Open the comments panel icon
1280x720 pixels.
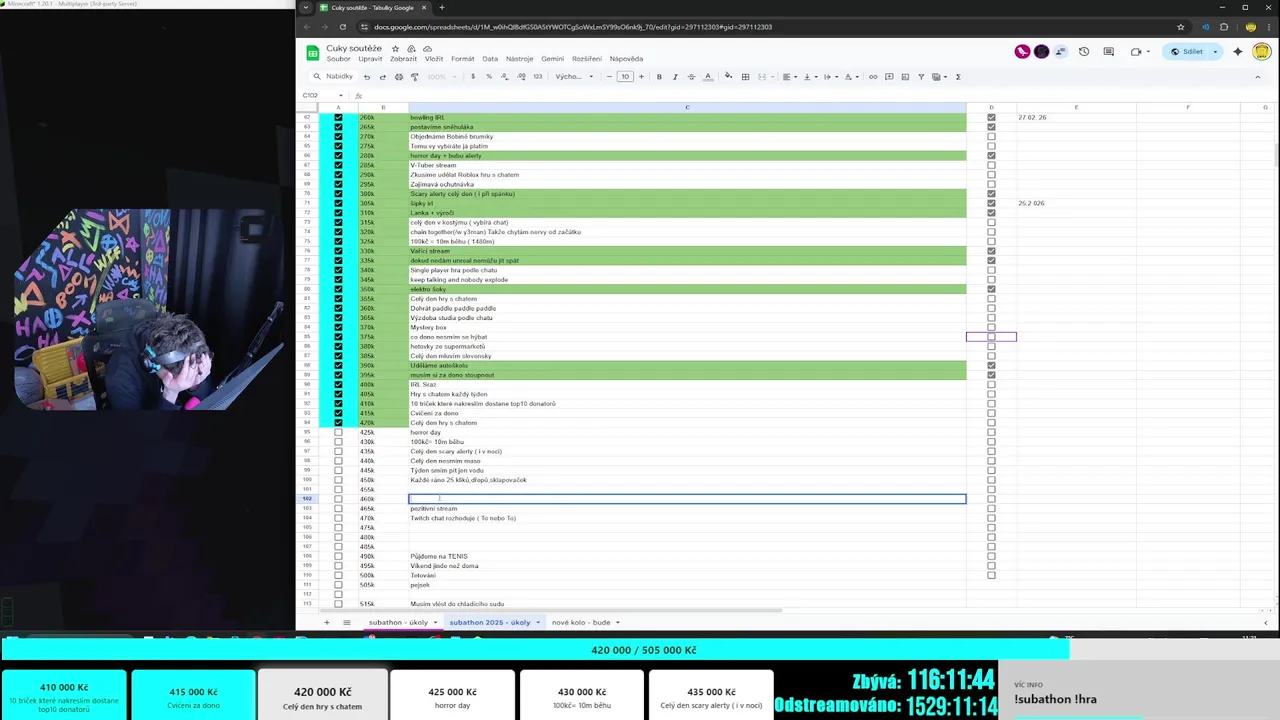click(1108, 52)
